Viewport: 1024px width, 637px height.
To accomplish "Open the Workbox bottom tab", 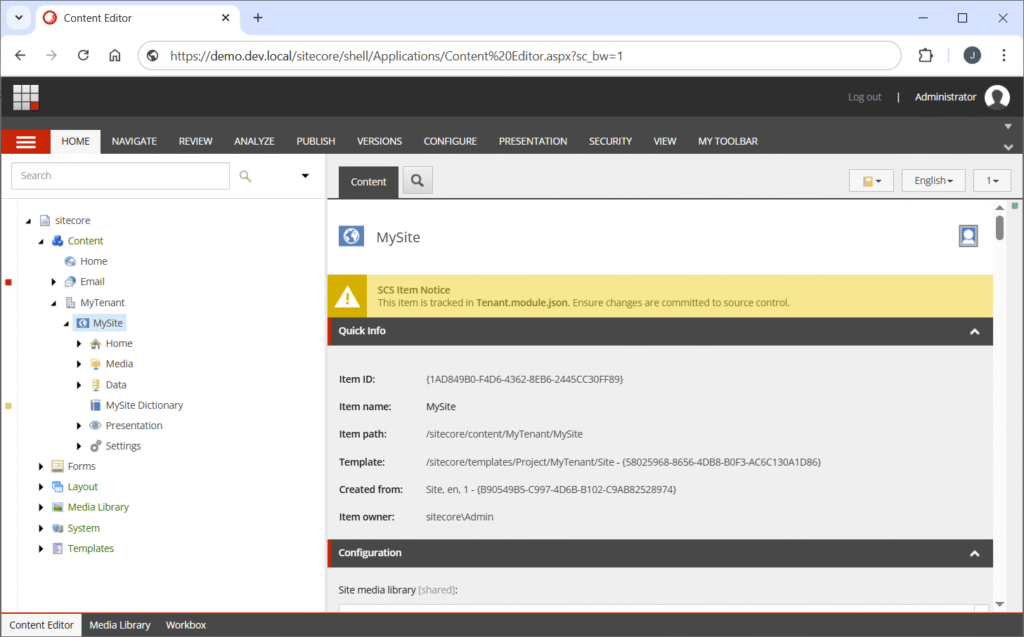I will pos(185,625).
